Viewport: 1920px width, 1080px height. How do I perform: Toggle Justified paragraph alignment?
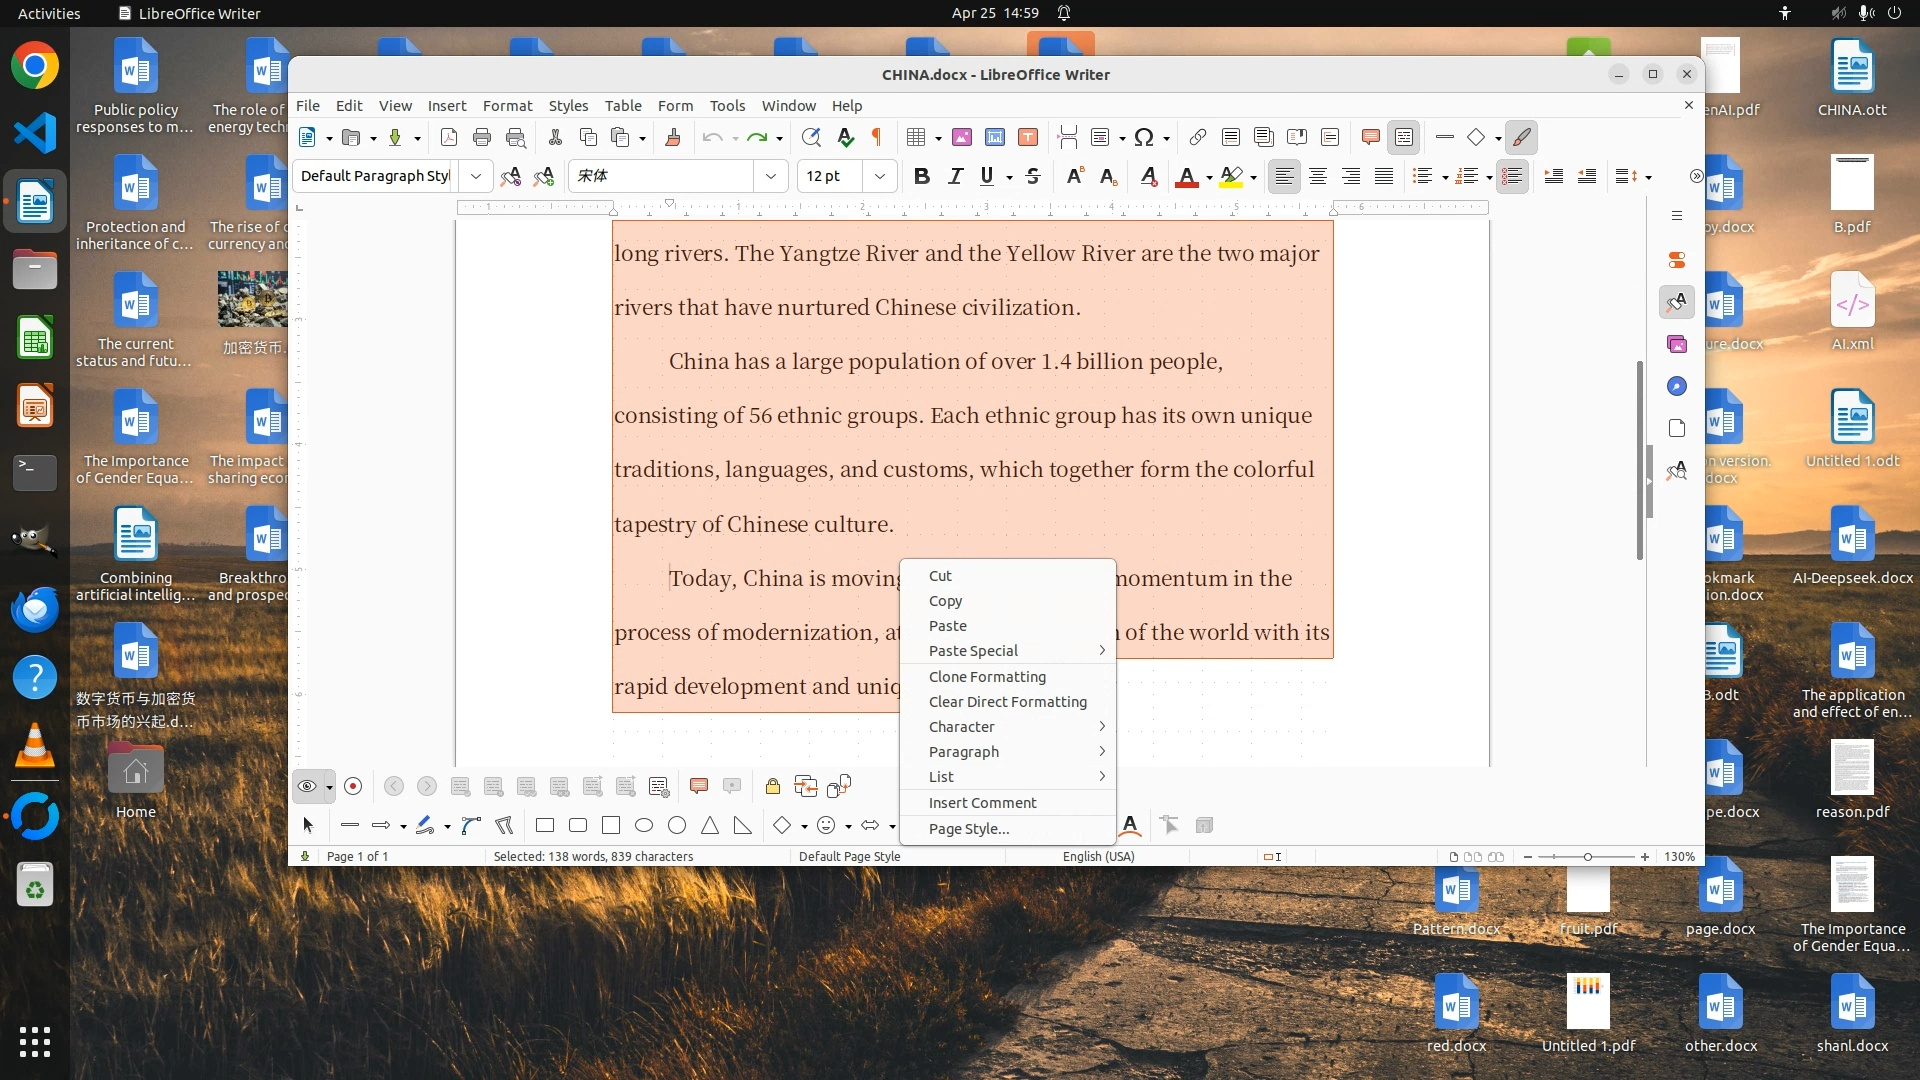coord(1384,176)
